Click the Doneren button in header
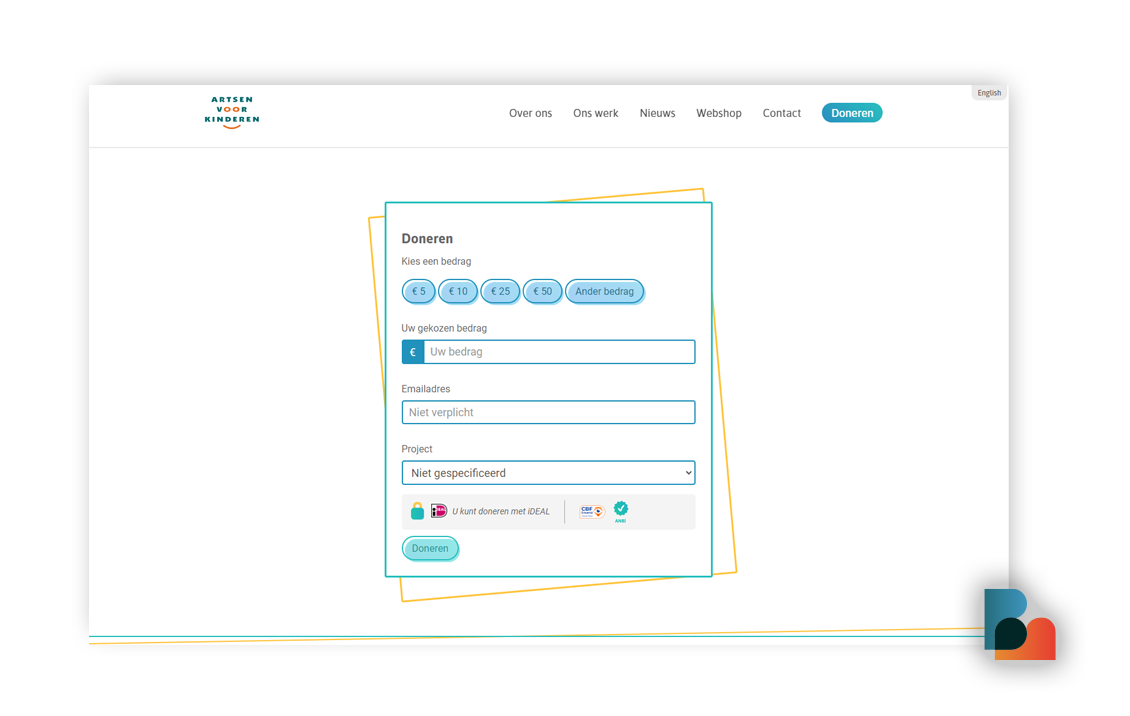Image resolution: width=1130 pixels, height=716 pixels. point(852,113)
